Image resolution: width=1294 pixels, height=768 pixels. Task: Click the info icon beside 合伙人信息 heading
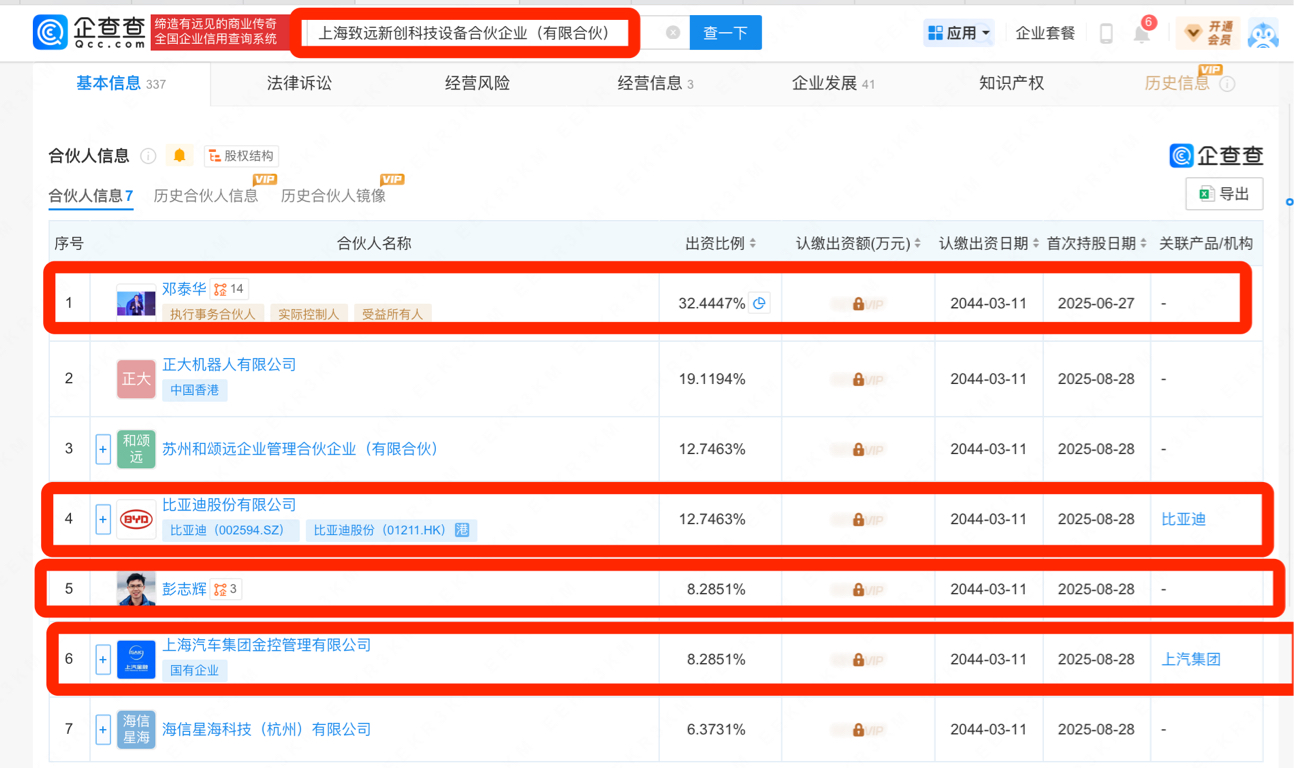(x=148, y=156)
